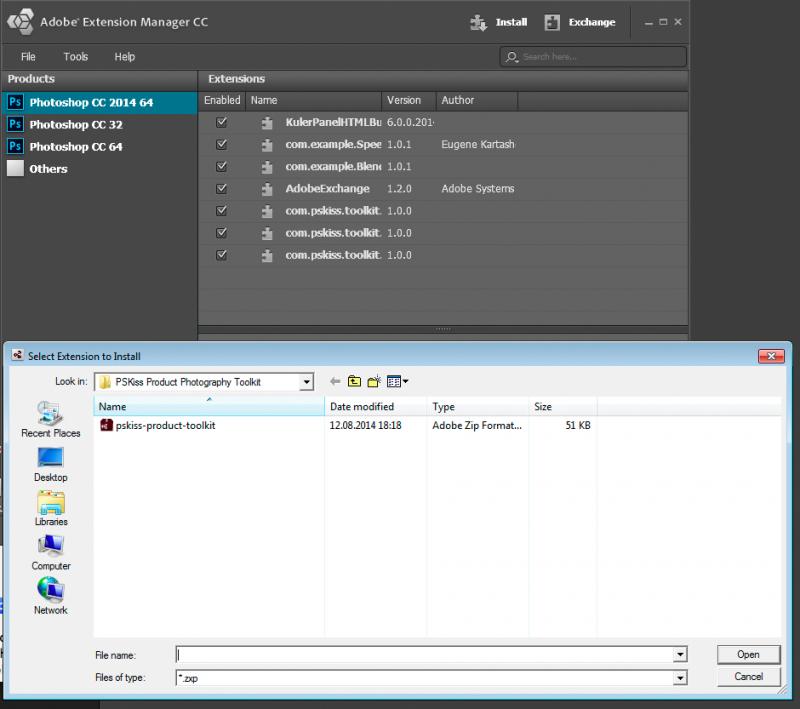Screen dimensions: 800x709
Task: Click the Install button in Extension Manager
Action: click(x=498, y=22)
